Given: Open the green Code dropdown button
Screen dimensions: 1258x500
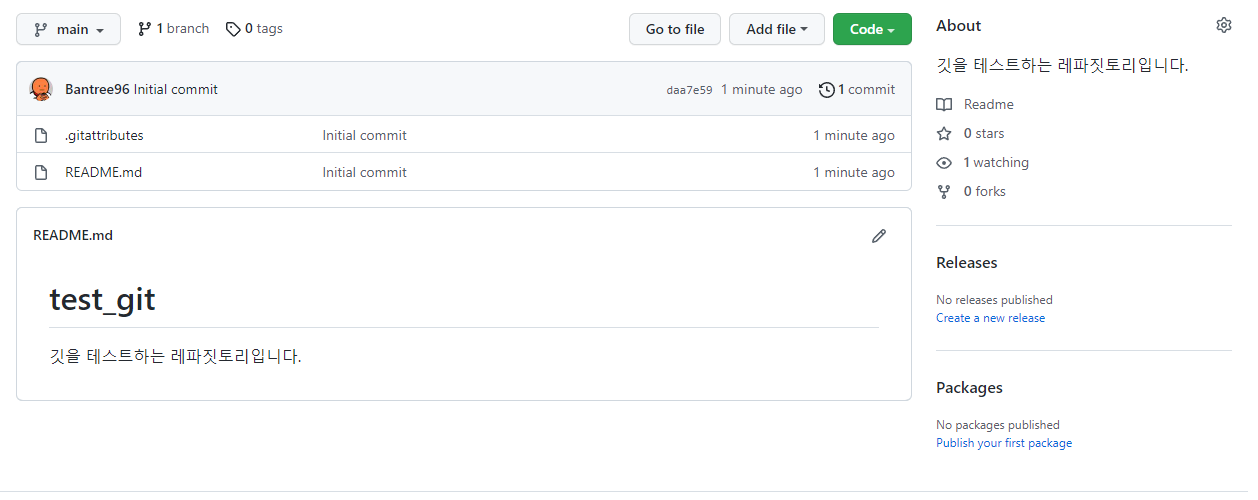Looking at the screenshot, I should 872,29.
